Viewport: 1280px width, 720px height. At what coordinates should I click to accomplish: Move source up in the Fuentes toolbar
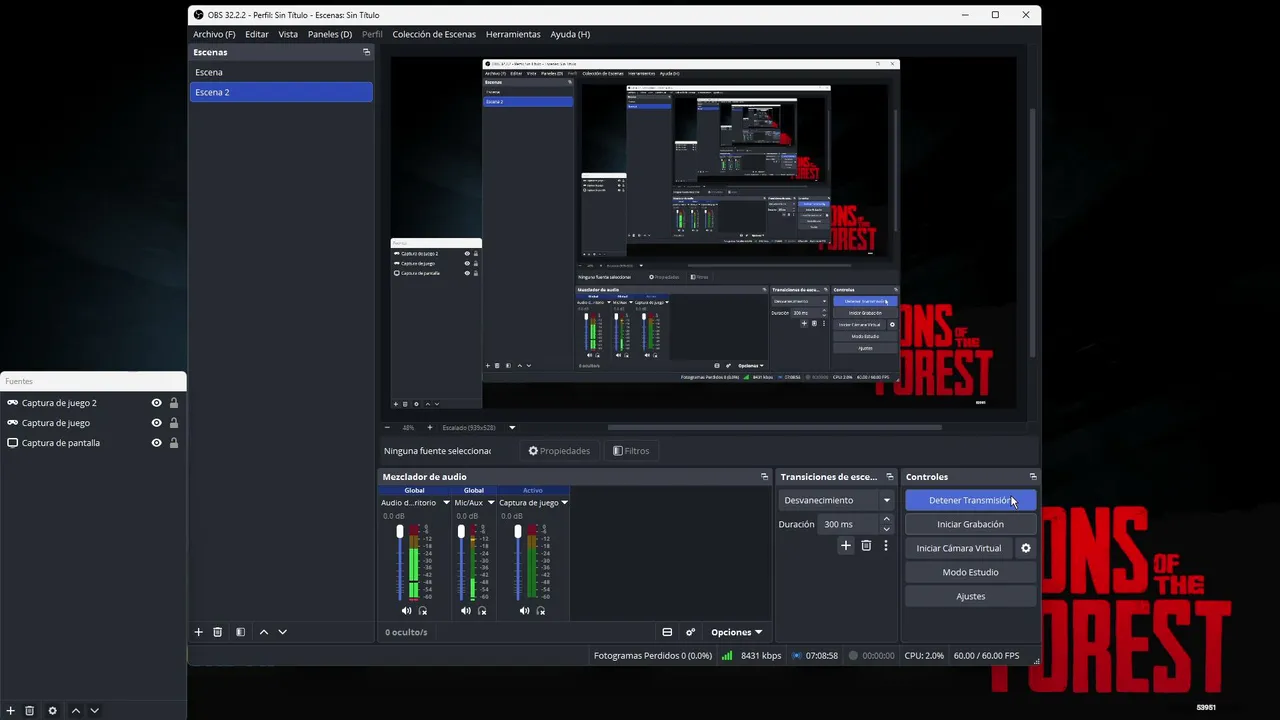pyautogui.click(x=75, y=711)
